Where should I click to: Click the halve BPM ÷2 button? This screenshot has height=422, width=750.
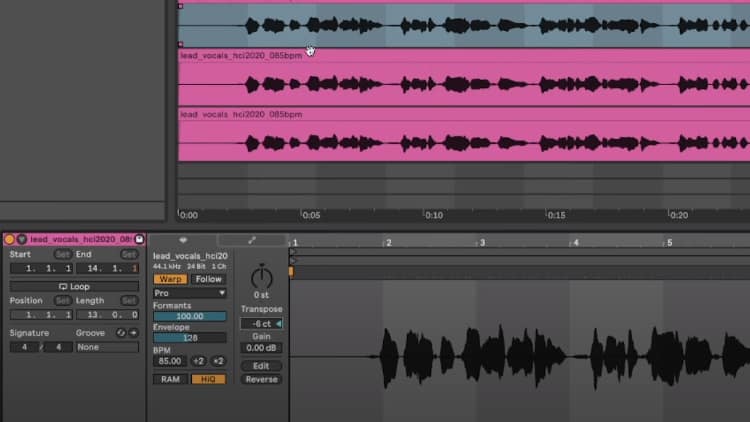click(x=198, y=361)
